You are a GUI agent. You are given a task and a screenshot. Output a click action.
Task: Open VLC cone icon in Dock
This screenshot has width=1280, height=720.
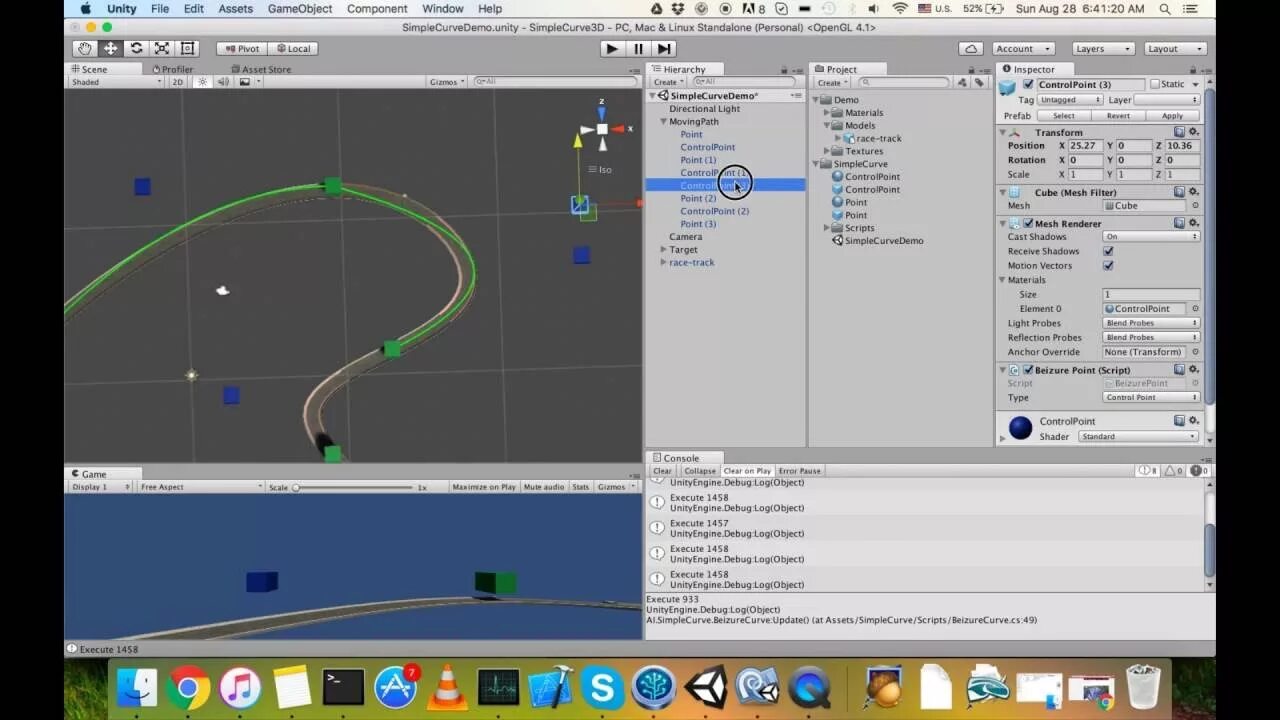pyautogui.click(x=447, y=687)
